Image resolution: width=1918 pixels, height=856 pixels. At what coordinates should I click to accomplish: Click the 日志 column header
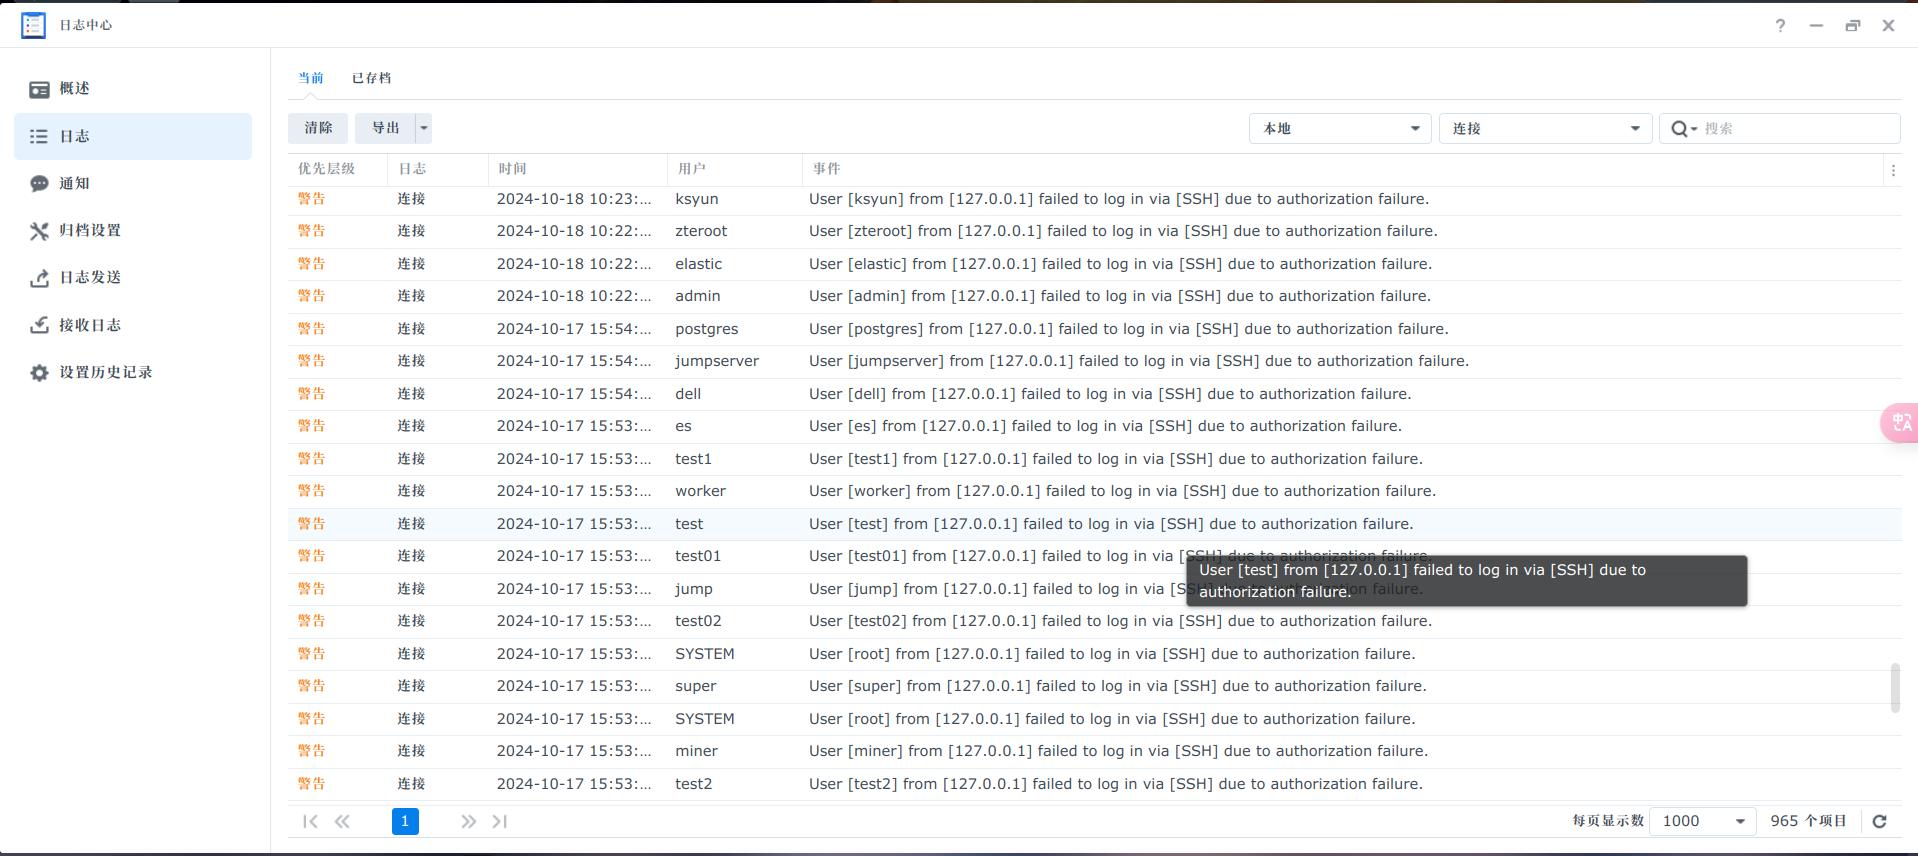(437, 169)
